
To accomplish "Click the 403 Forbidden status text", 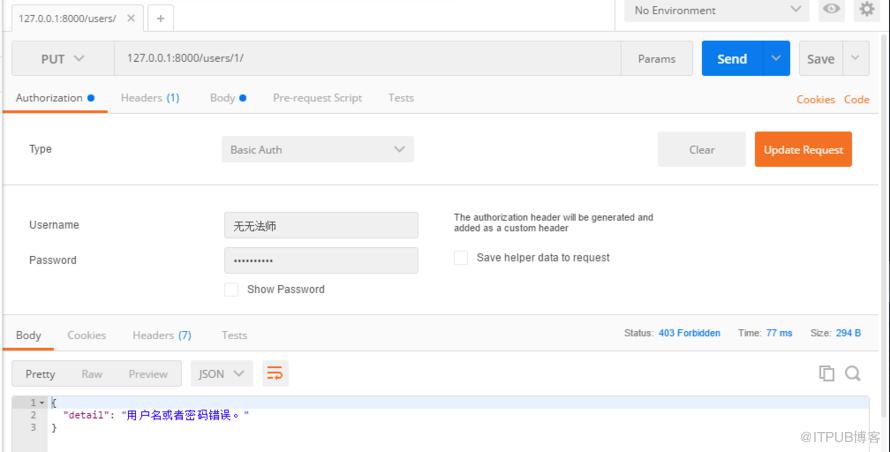I will click(689, 333).
